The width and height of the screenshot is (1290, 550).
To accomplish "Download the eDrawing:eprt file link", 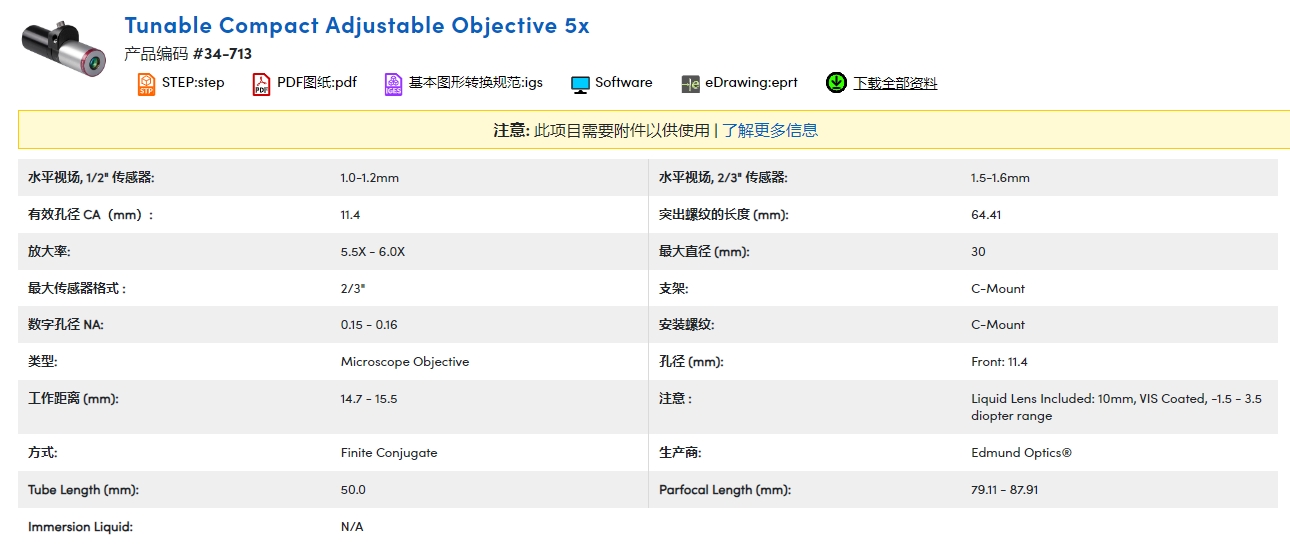I will click(x=751, y=83).
